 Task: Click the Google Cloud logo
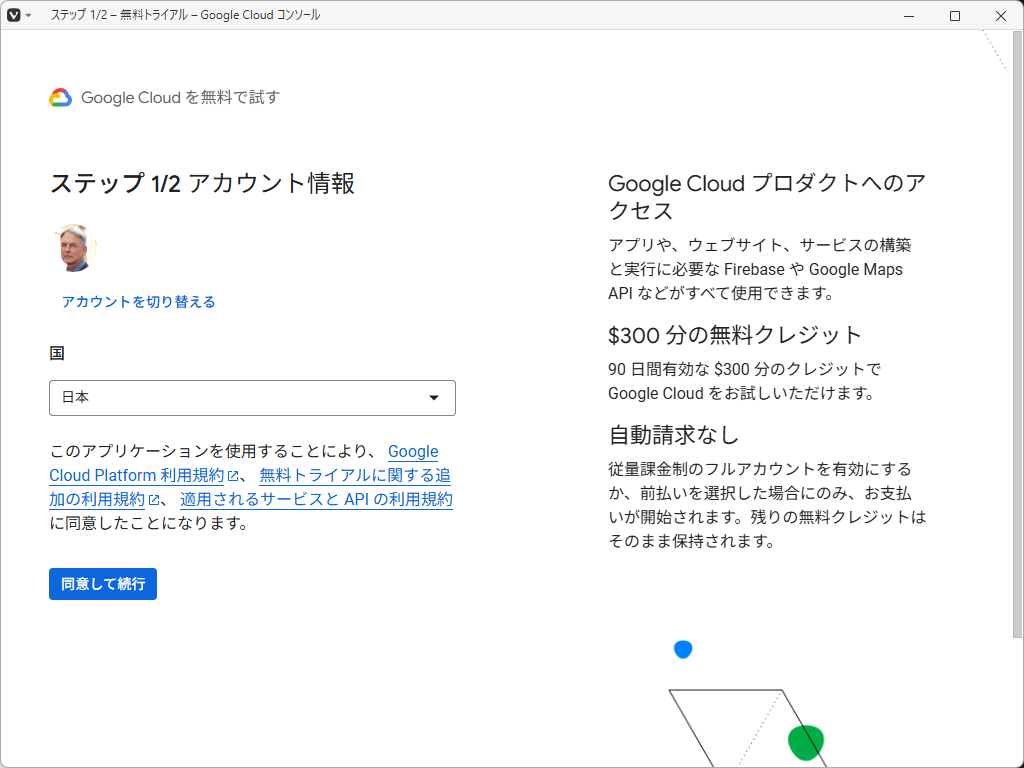point(60,97)
